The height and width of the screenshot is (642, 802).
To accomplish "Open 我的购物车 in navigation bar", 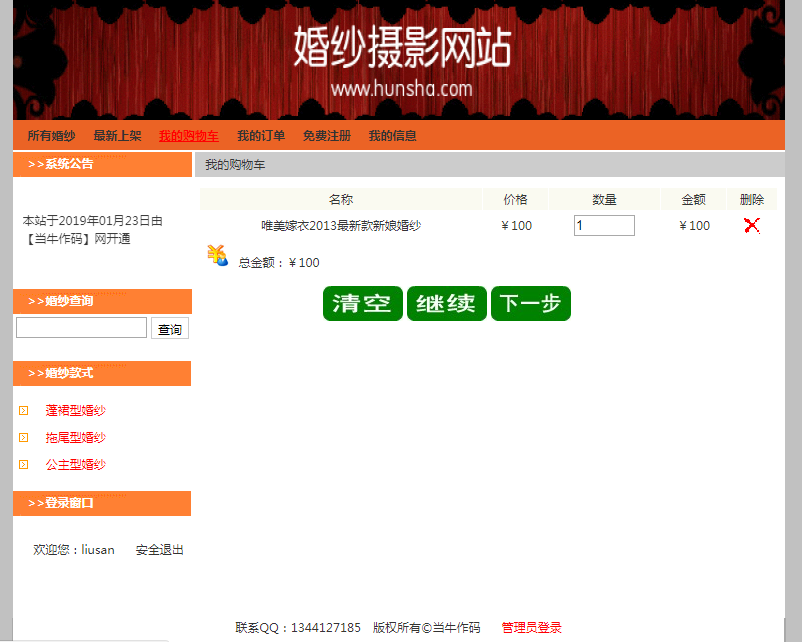I will coord(189,136).
